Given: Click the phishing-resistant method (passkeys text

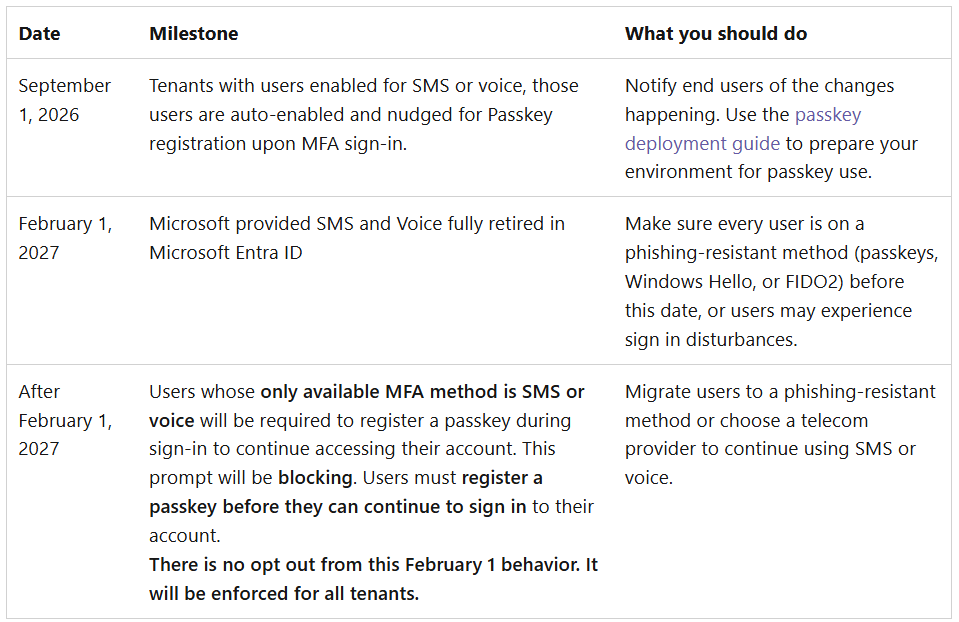Looking at the screenshot, I should coord(781,253).
